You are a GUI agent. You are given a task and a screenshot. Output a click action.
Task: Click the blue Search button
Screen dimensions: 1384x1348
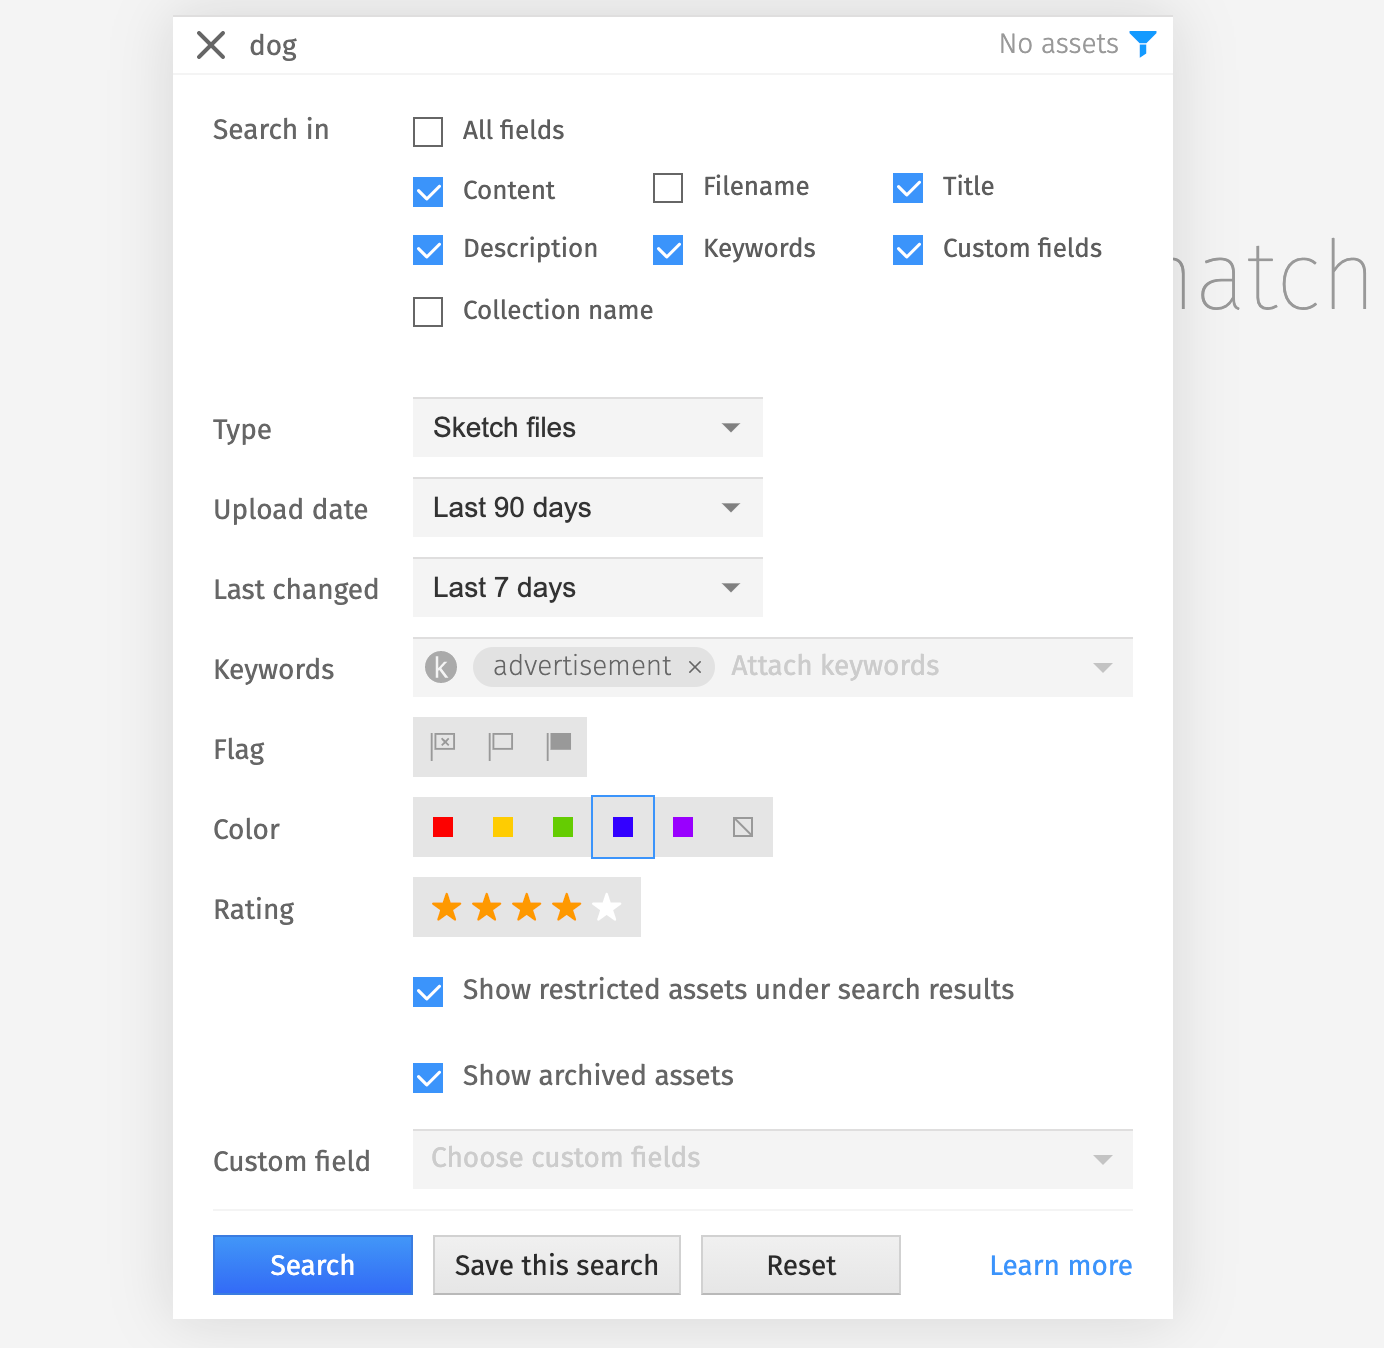pyautogui.click(x=313, y=1265)
